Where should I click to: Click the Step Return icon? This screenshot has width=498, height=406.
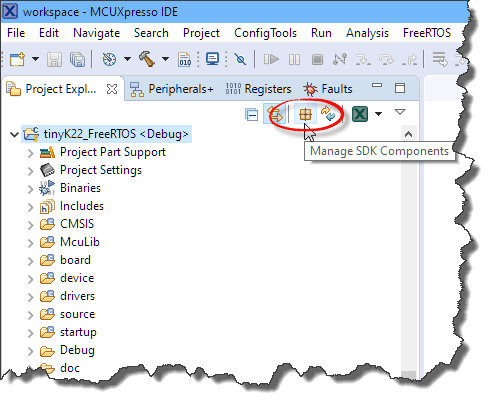(x=409, y=60)
